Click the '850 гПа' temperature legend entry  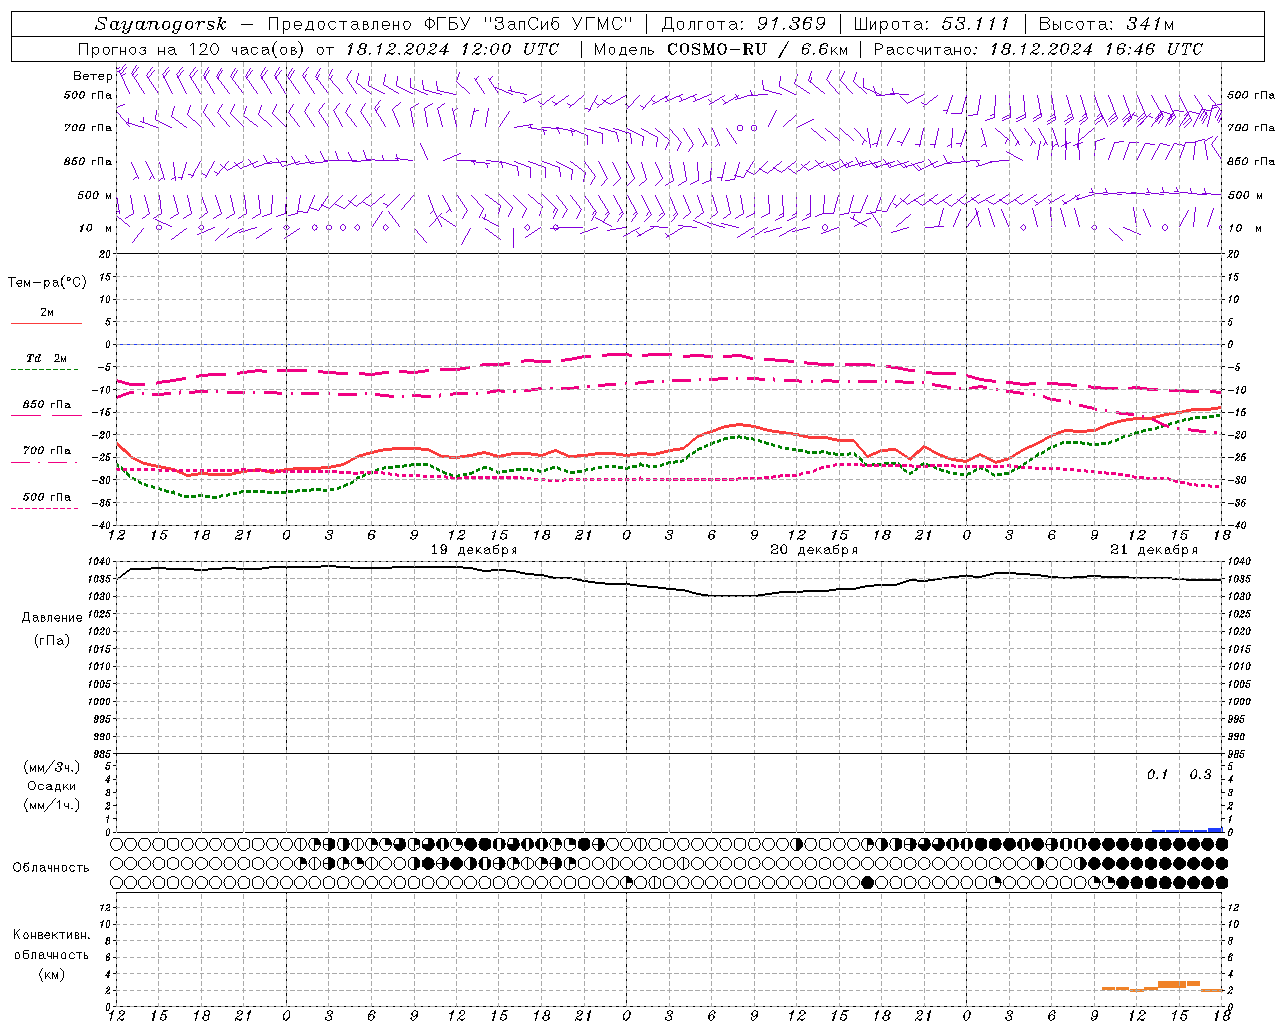click(x=47, y=405)
